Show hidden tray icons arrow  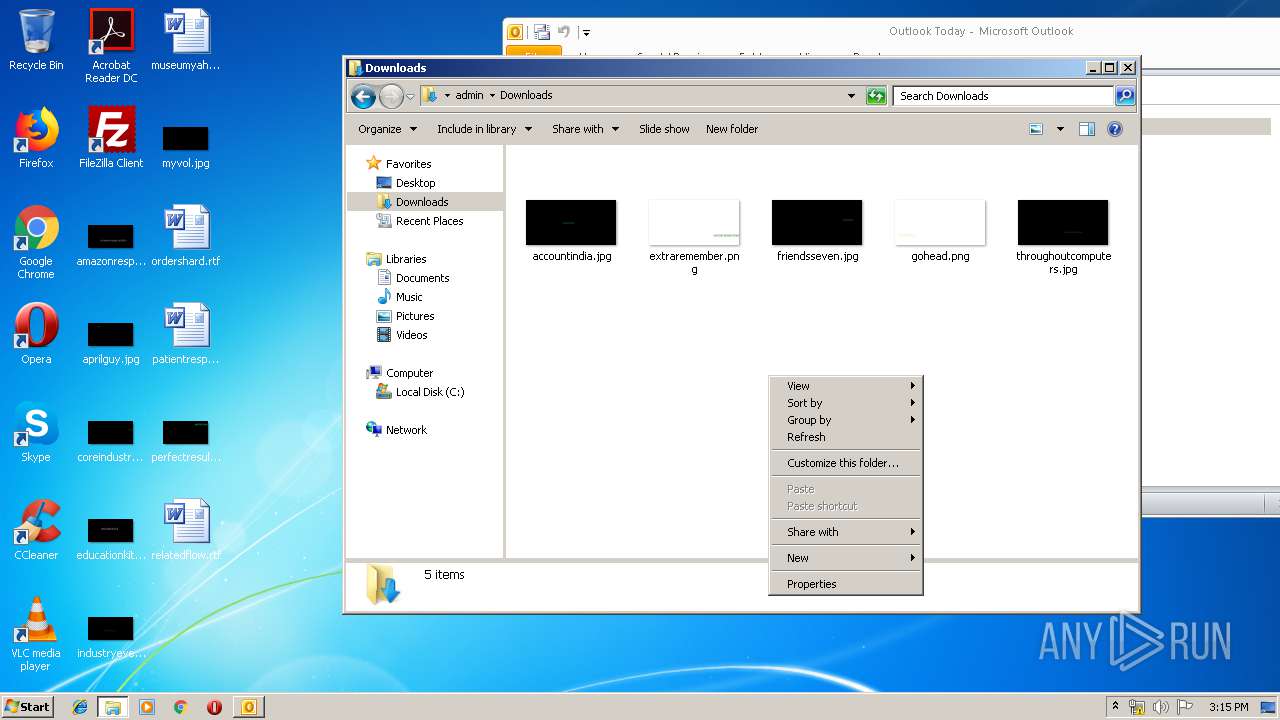pos(1115,707)
